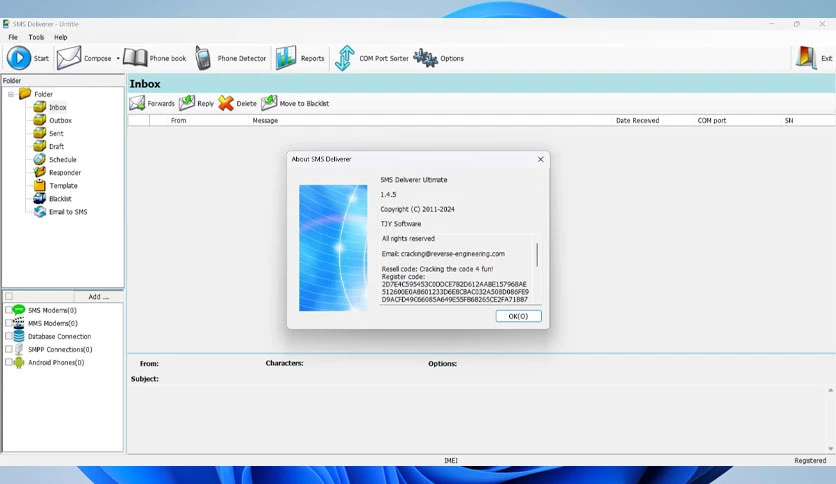
Task: Click the SMS Modems green bubble icon
Action: click(19, 310)
